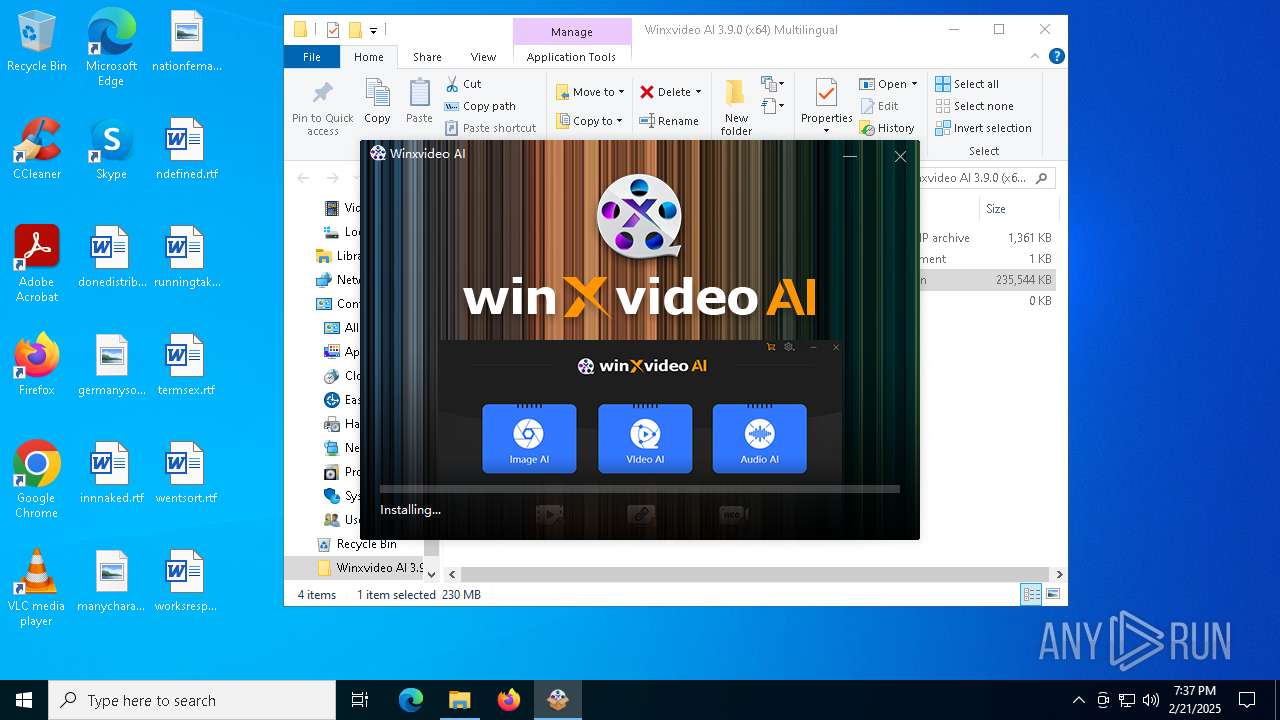
Task: Expand the Properties dropdown arrow
Action: 826,131
